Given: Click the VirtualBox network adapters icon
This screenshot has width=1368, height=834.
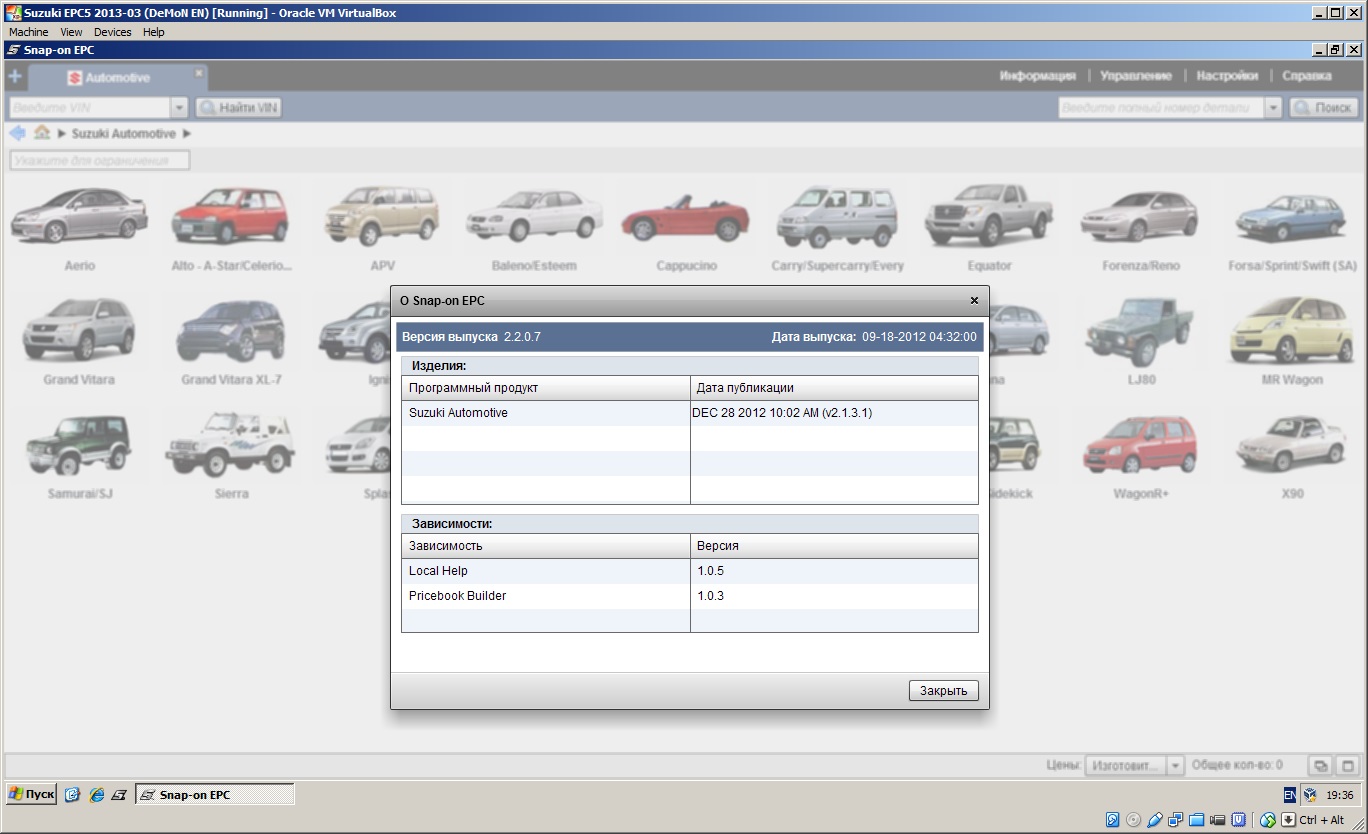Looking at the screenshot, I should [1175, 820].
